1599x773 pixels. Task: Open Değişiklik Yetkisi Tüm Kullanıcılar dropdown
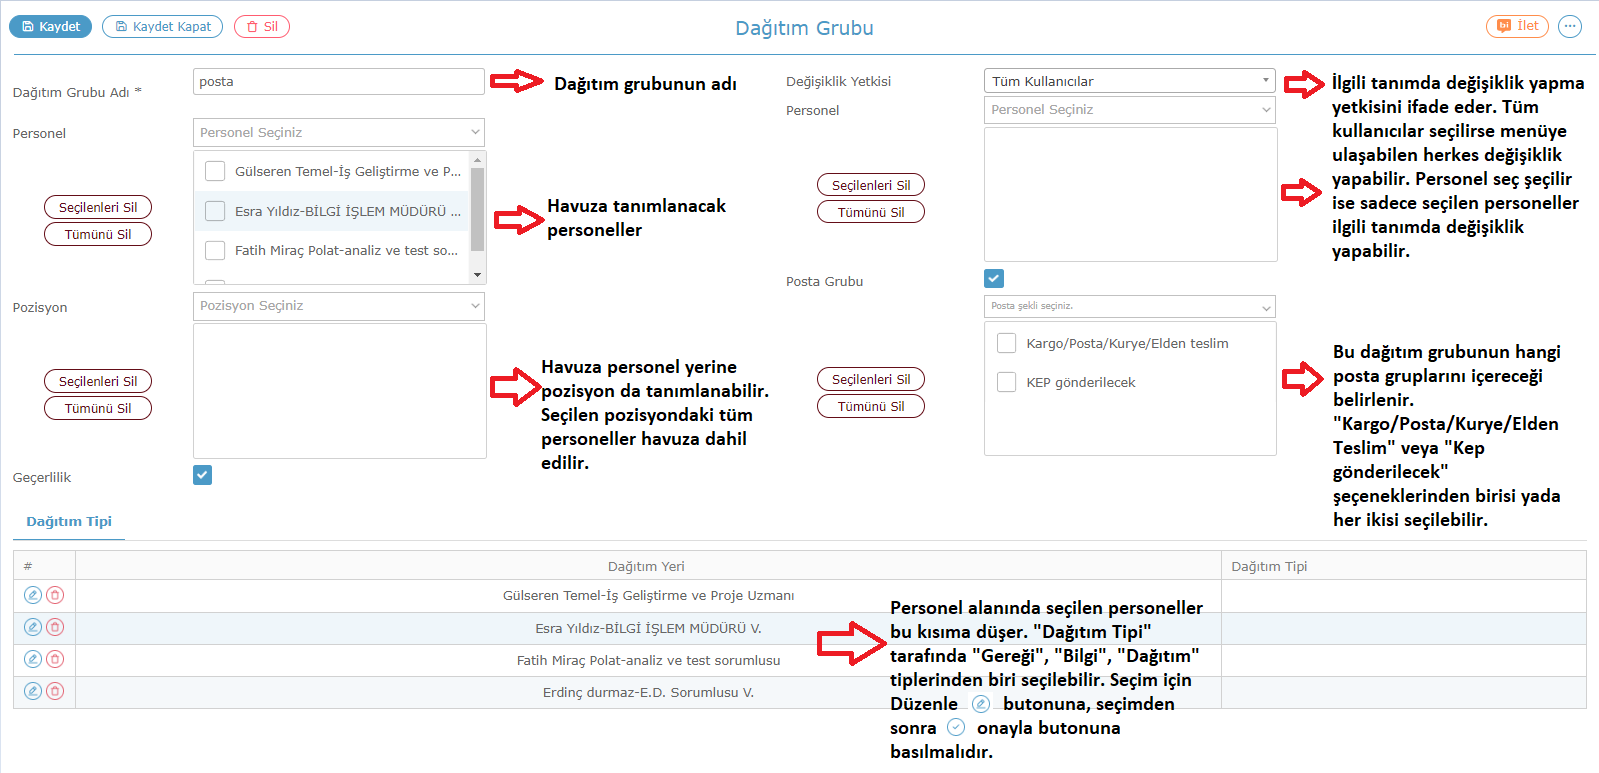1130,81
